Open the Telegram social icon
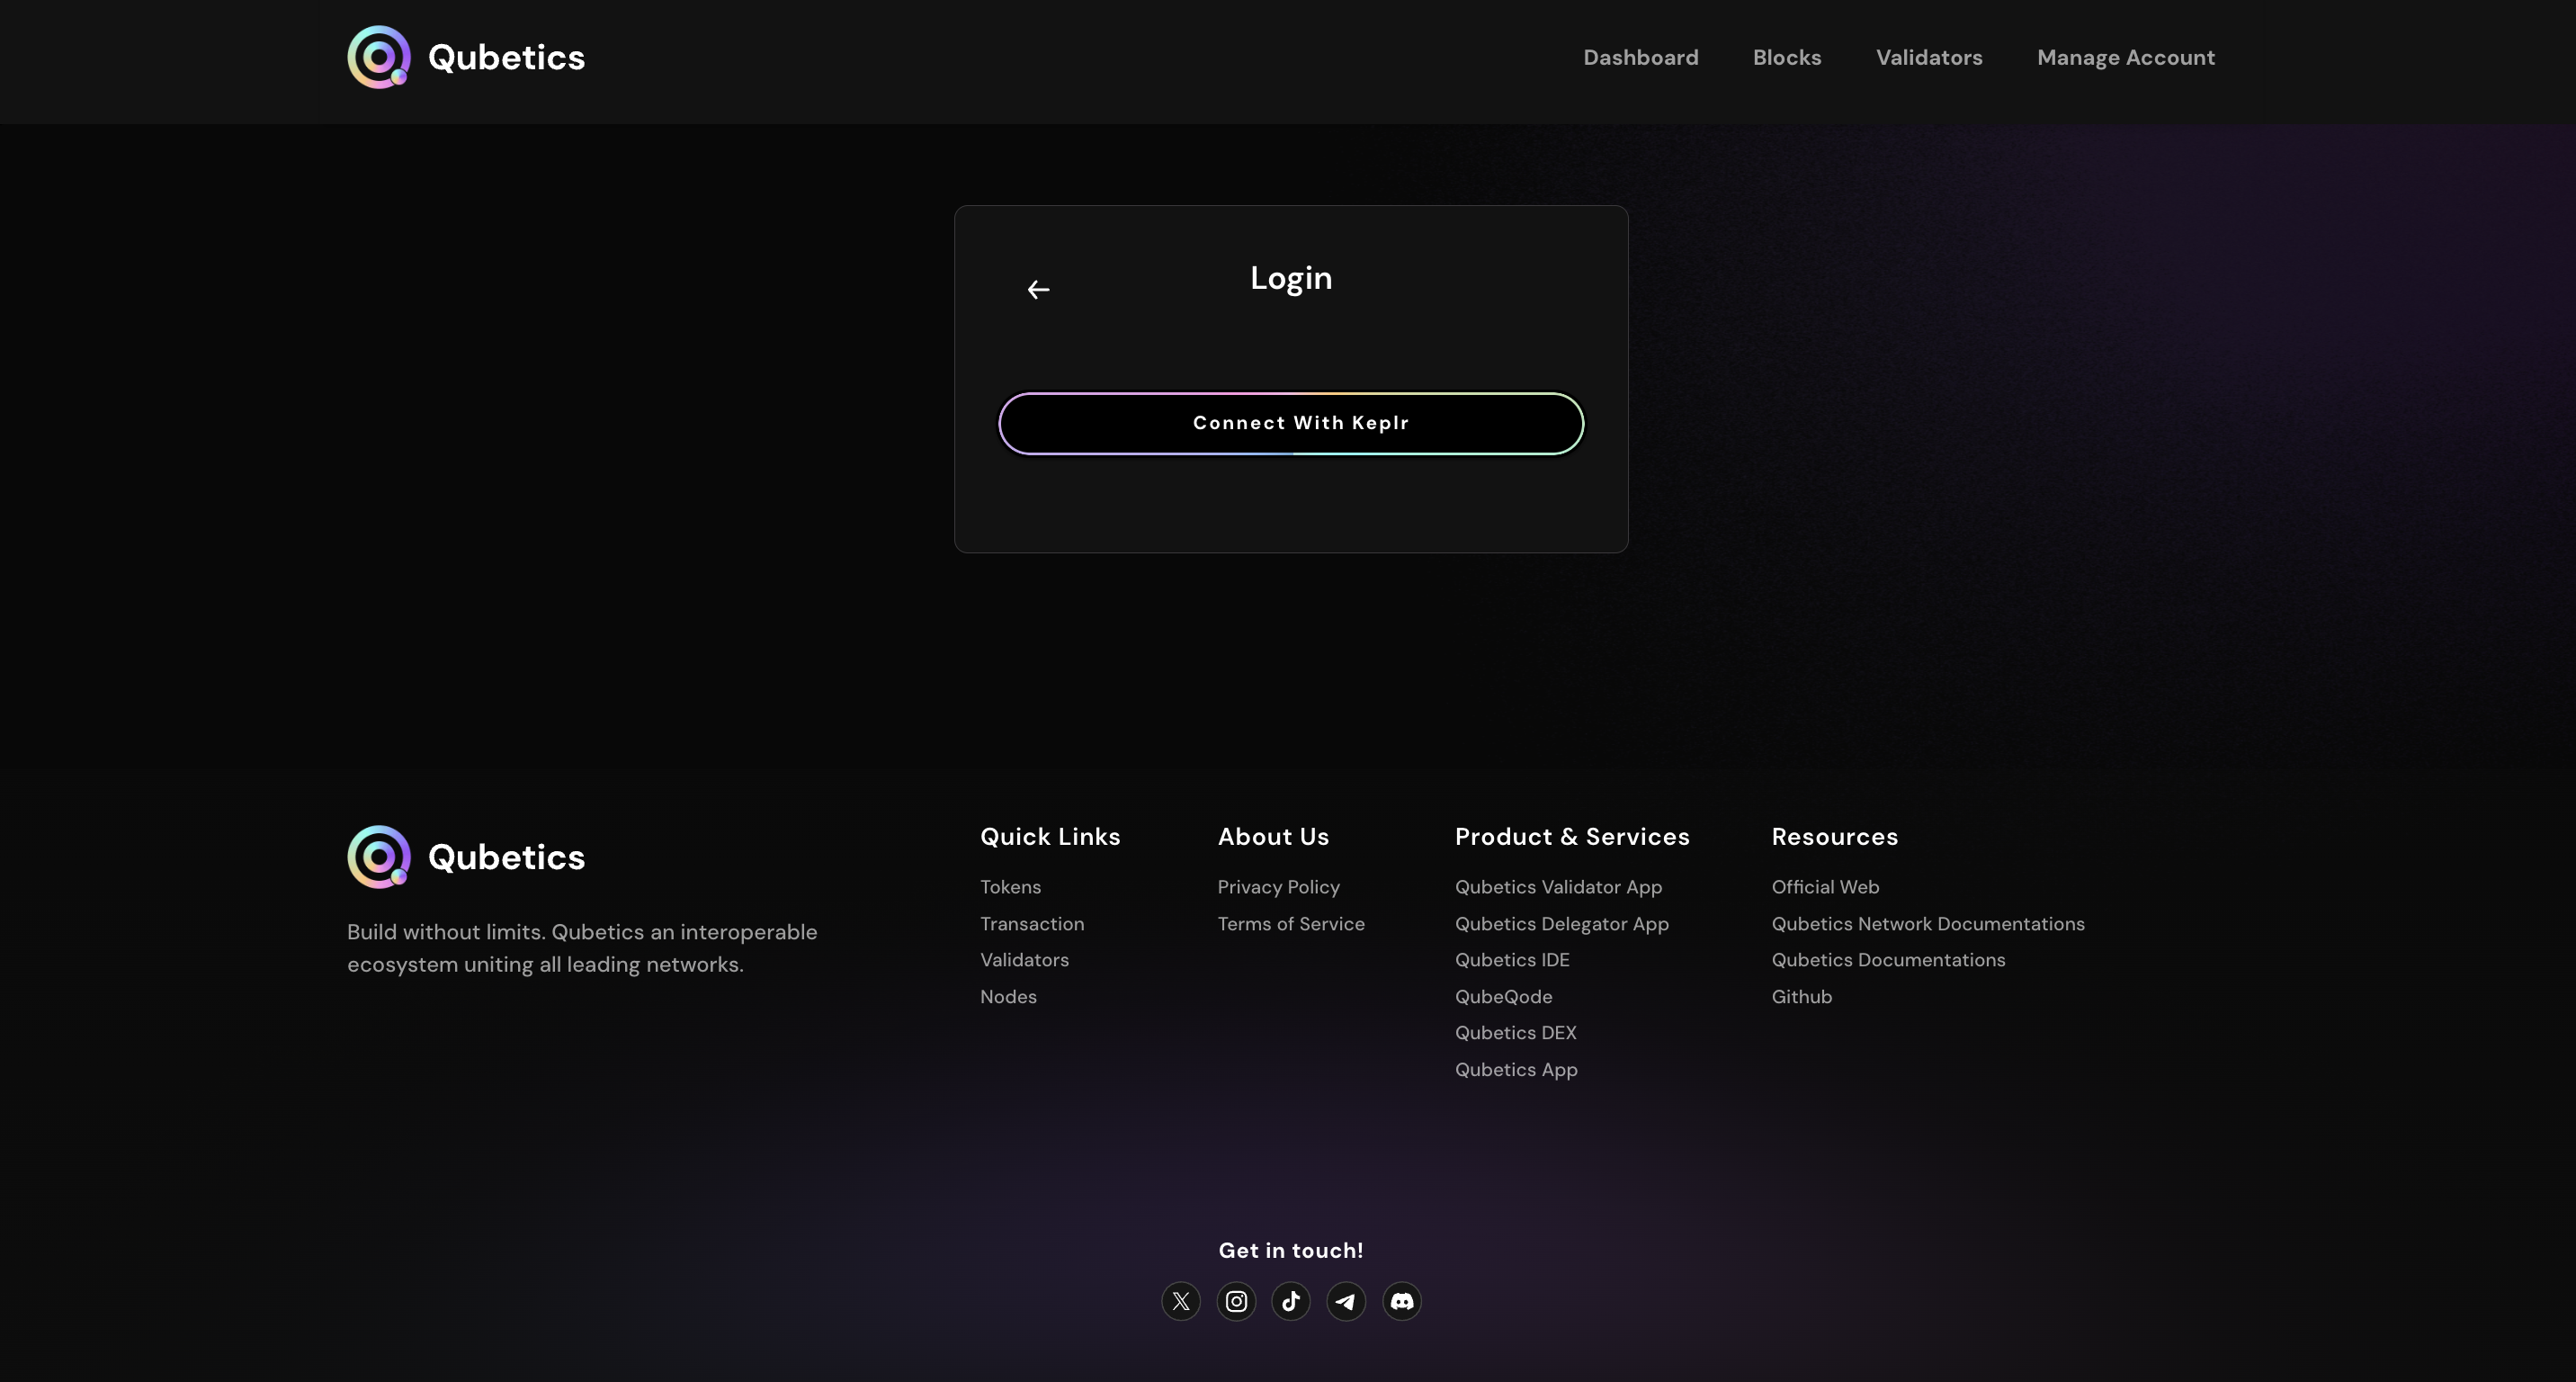 1346,1301
